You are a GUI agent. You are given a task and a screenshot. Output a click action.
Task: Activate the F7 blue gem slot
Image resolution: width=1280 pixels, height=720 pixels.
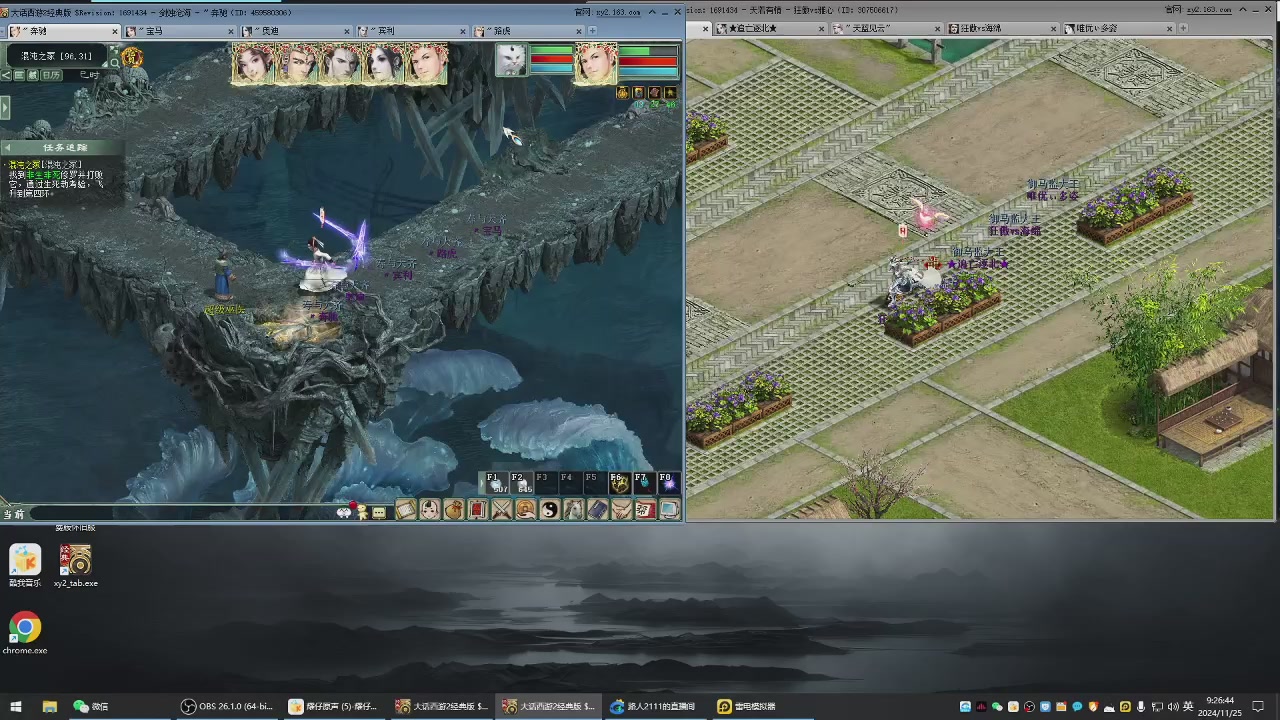pyautogui.click(x=644, y=483)
